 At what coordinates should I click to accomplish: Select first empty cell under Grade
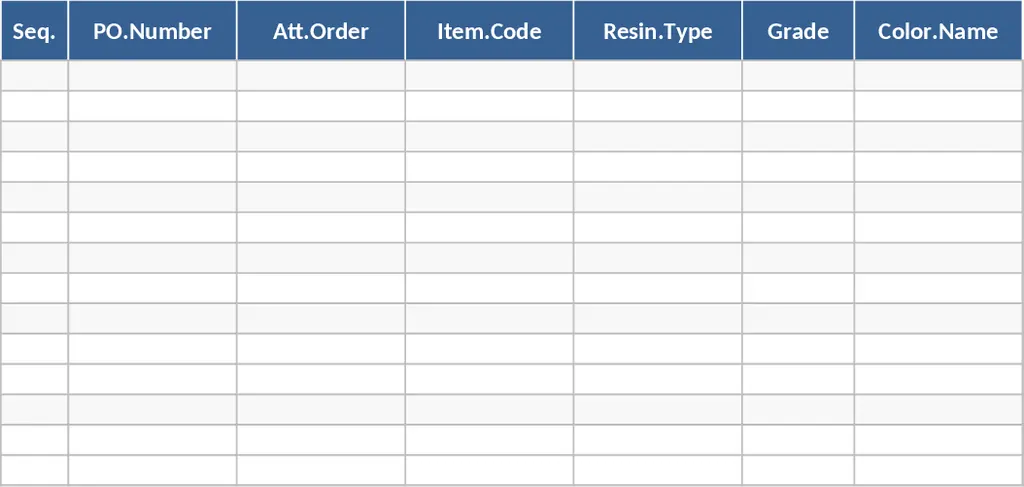(798, 76)
